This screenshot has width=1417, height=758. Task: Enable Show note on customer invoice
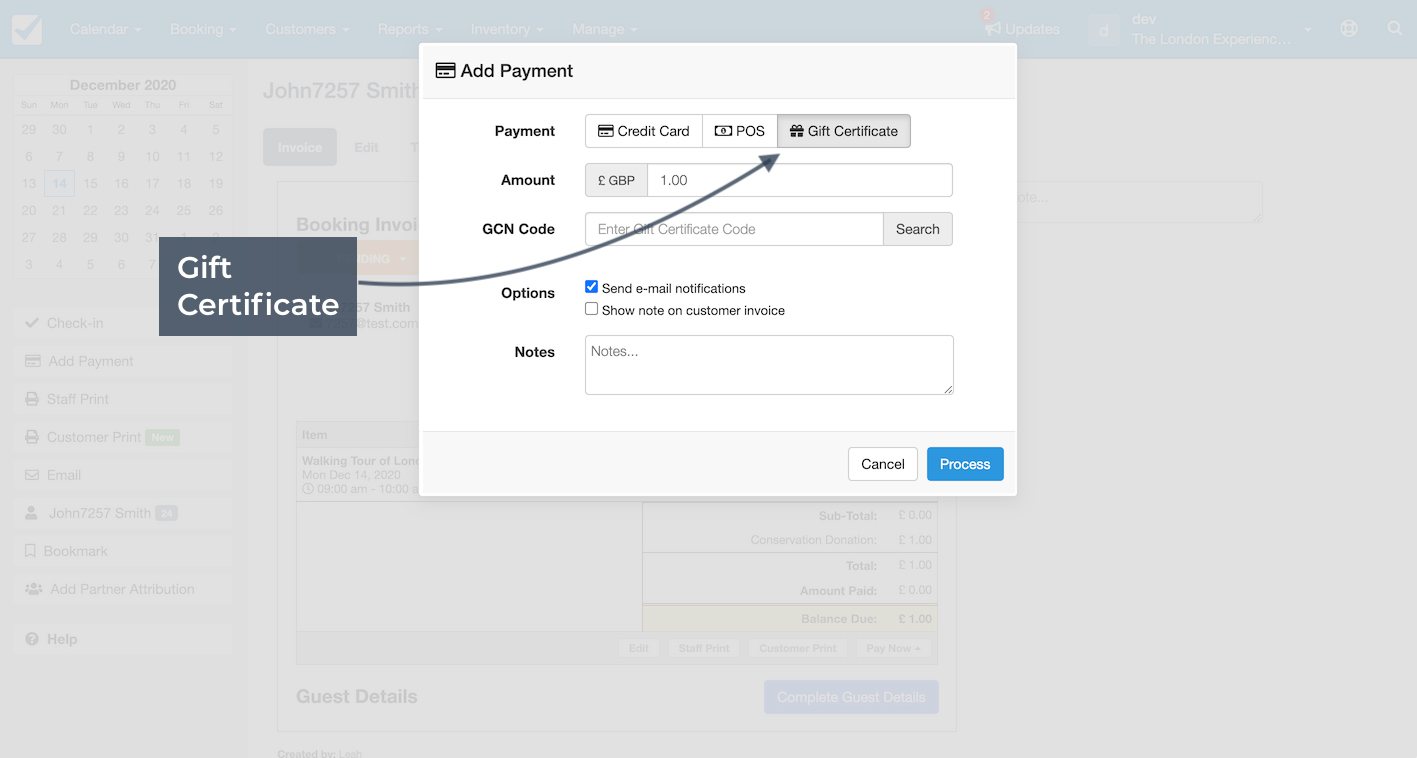[592, 309]
